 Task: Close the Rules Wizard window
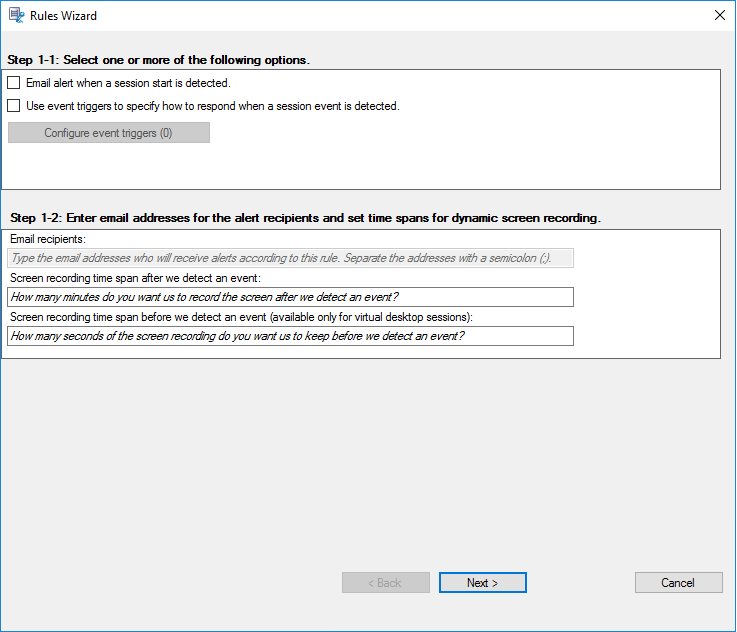tap(719, 16)
